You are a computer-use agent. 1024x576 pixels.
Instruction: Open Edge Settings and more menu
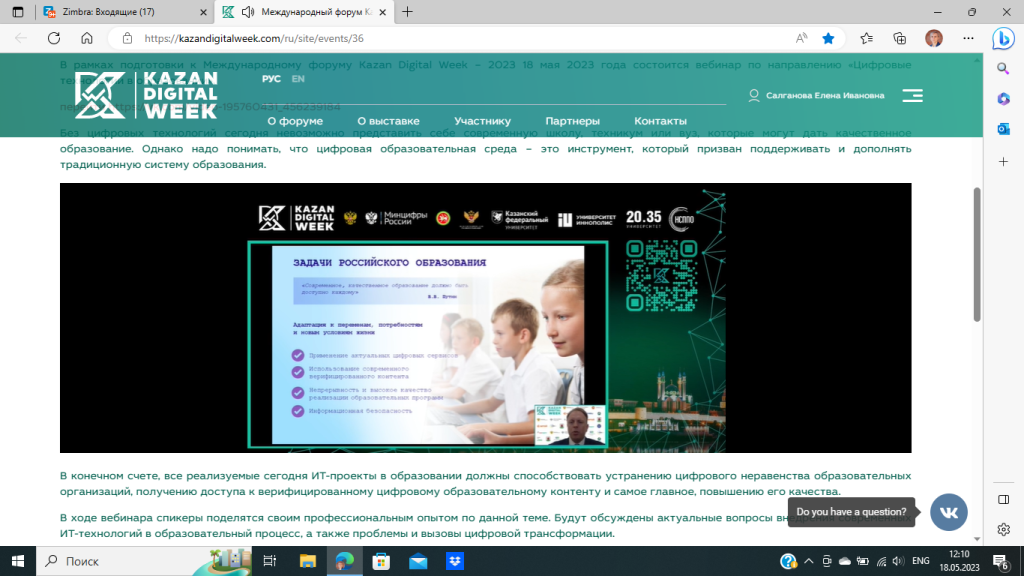tap(968, 39)
